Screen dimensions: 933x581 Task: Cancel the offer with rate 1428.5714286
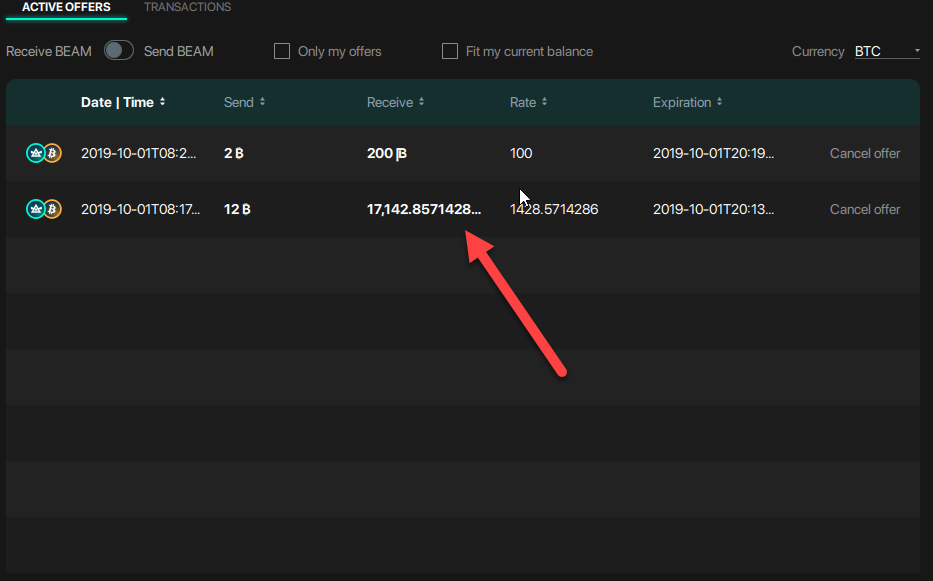pos(865,210)
